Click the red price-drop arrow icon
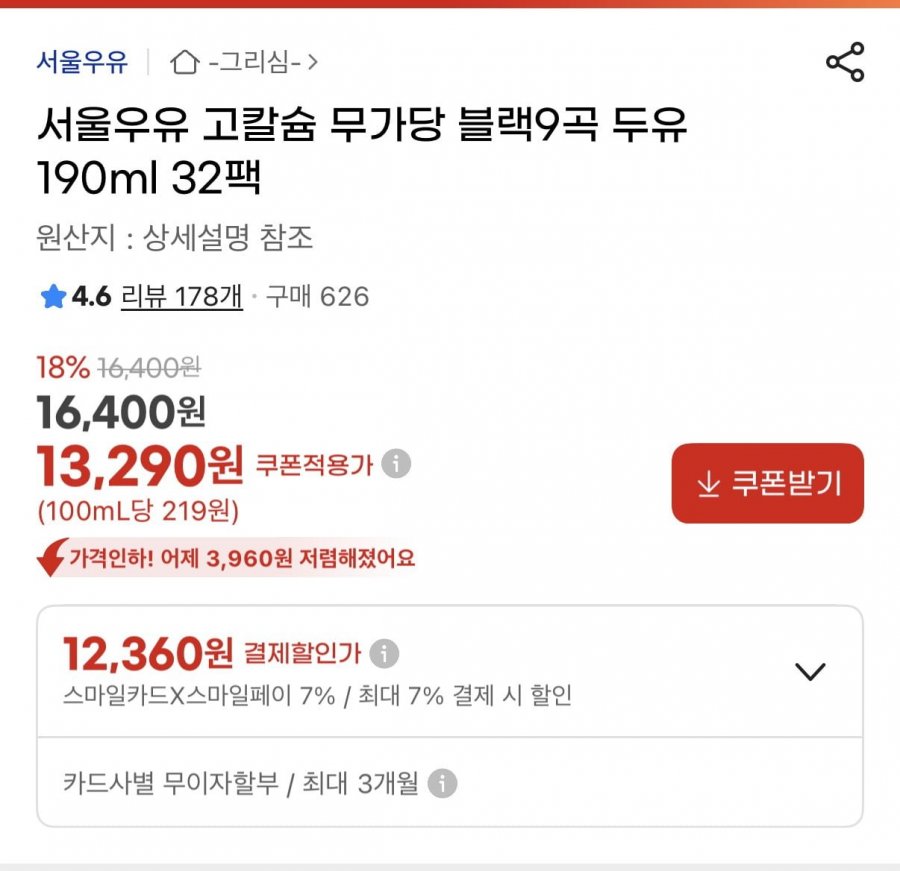This screenshot has height=871, width=900. pos(52,557)
